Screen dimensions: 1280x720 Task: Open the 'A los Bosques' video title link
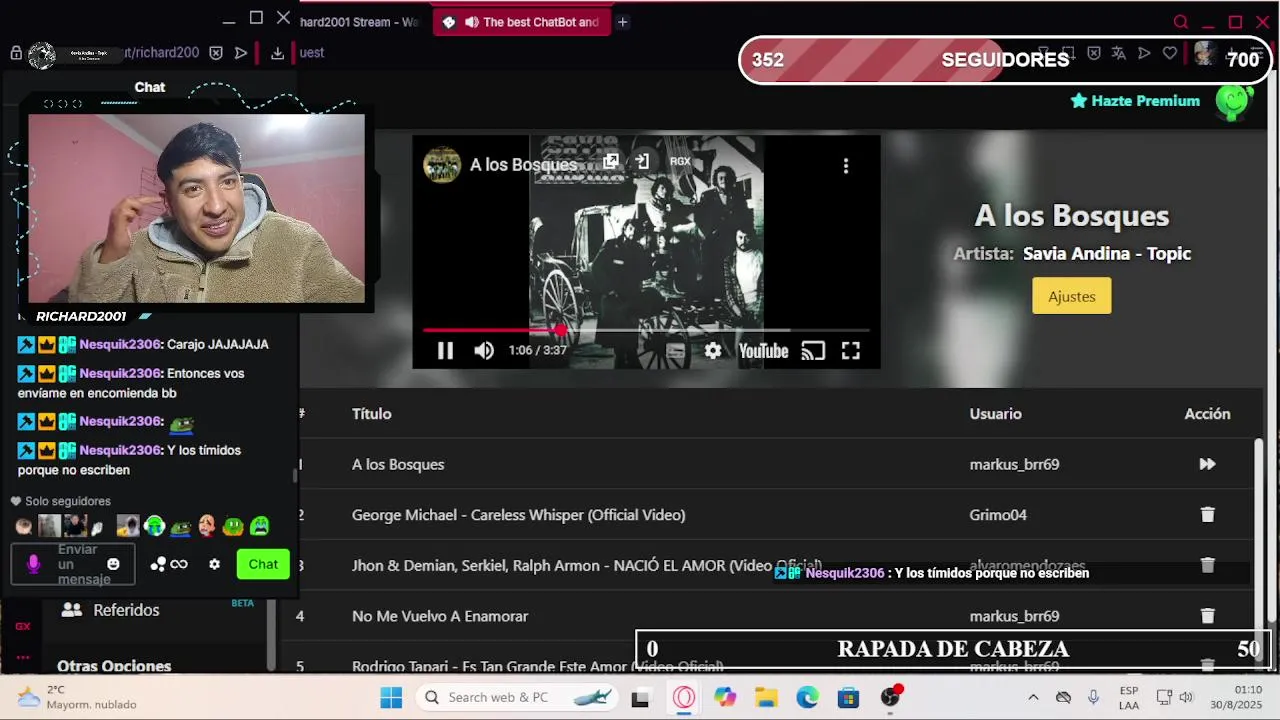(x=523, y=165)
